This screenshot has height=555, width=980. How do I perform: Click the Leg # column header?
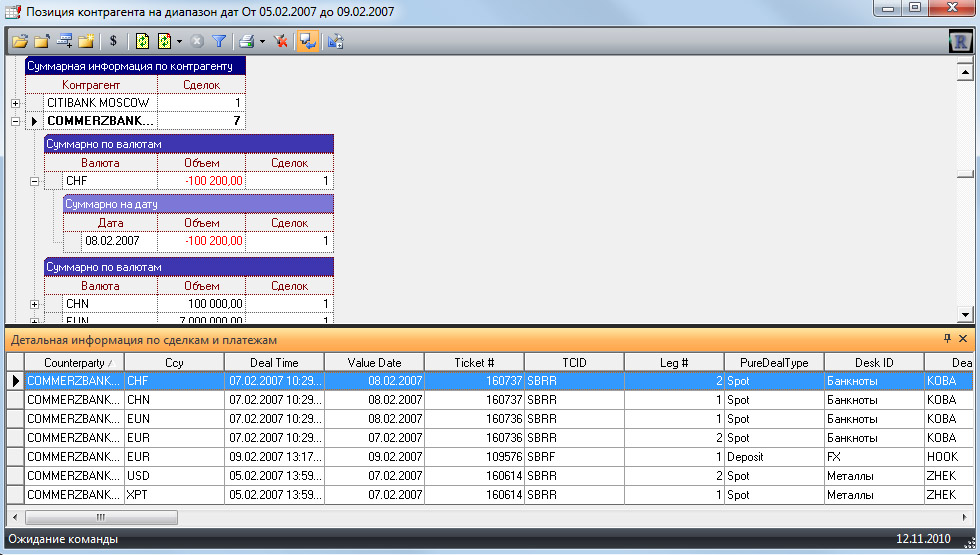[674, 362]
